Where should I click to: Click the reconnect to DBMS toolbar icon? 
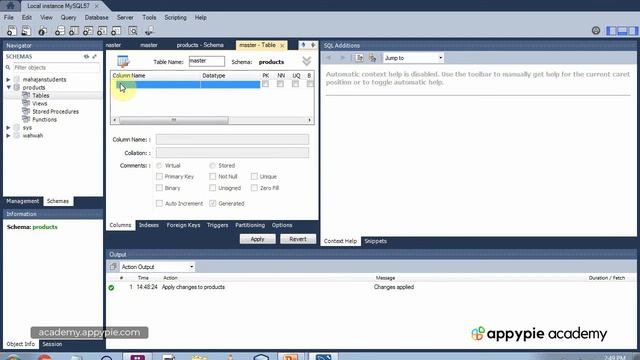pos(149,31)
